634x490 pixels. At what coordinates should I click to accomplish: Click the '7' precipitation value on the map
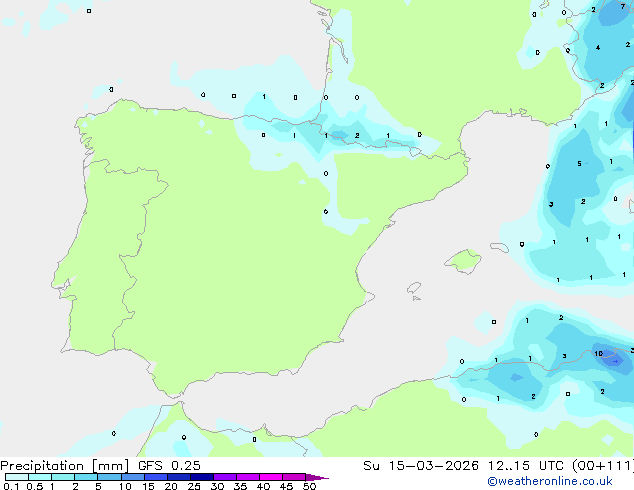pos(623,6)
